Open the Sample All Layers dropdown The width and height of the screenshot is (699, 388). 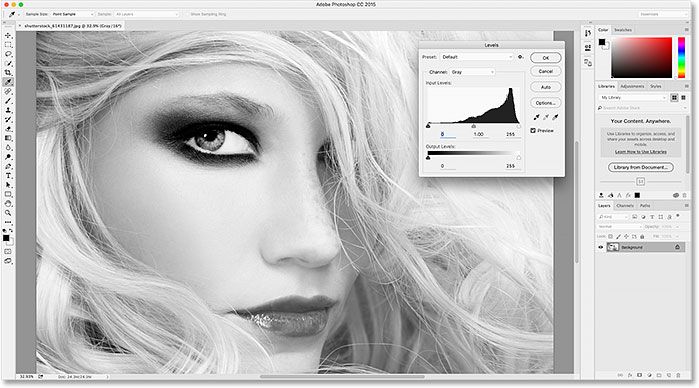click(x=146, y=14)
